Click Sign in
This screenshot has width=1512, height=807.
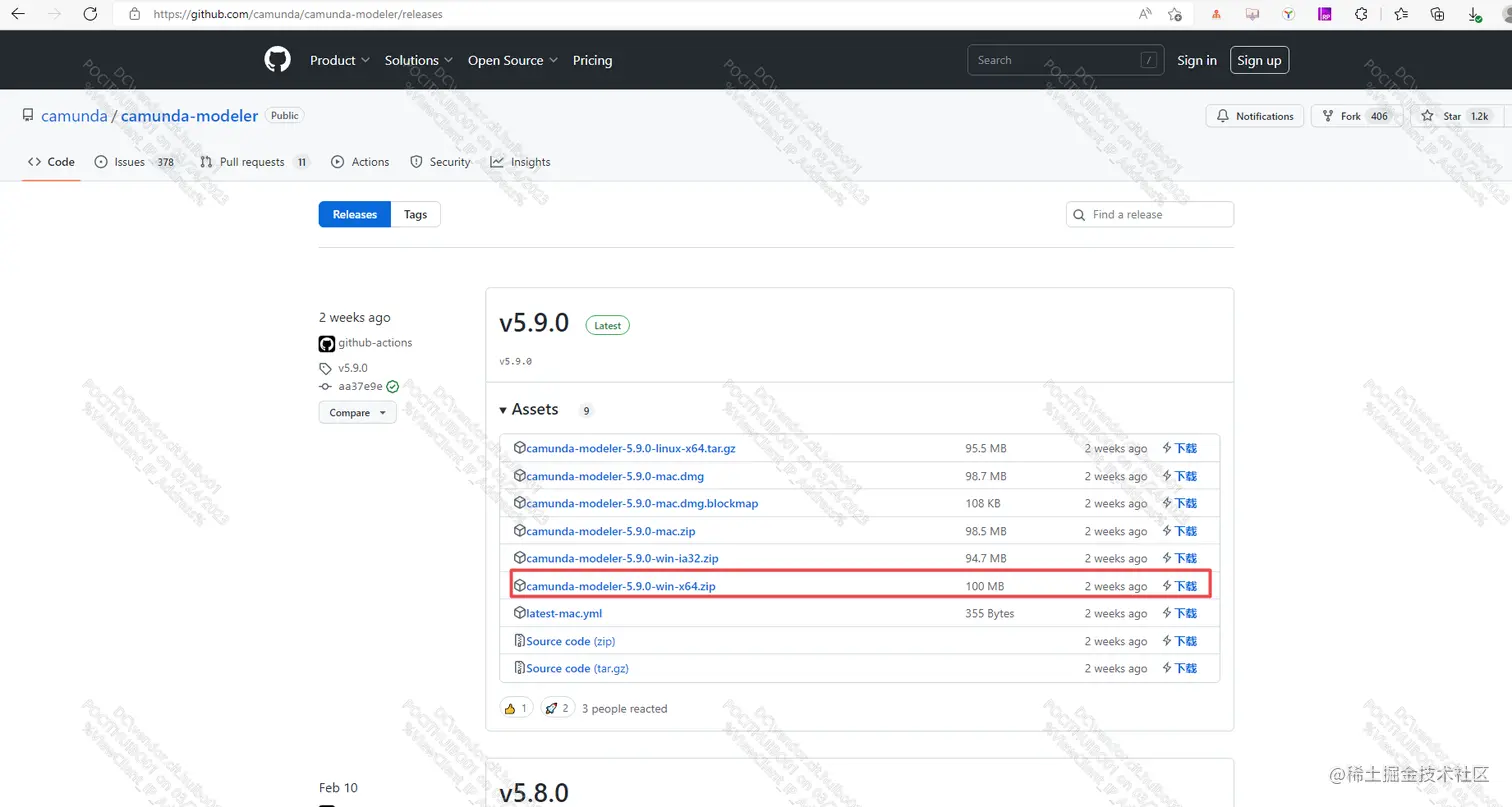(1197, 60)
